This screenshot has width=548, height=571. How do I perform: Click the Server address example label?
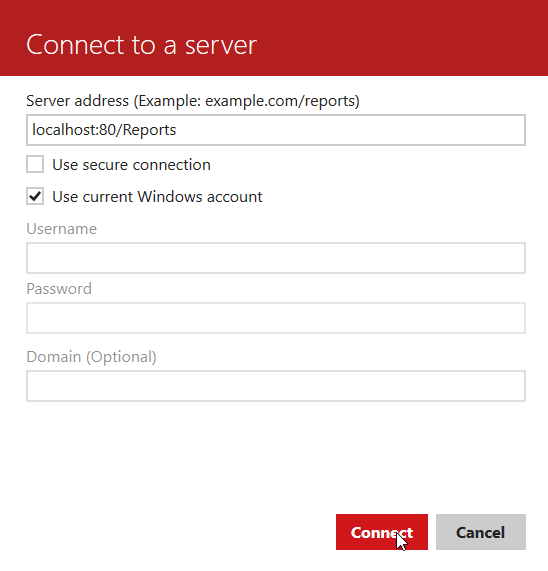click(x=193, y=101)
